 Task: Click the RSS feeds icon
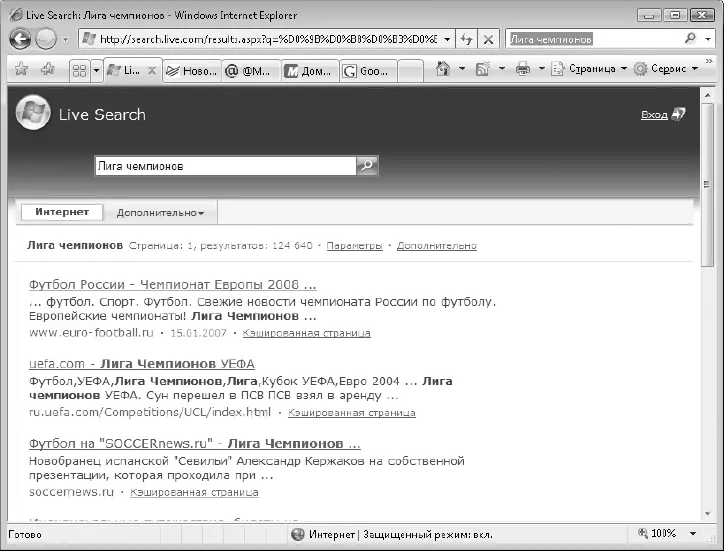point(482,69)
